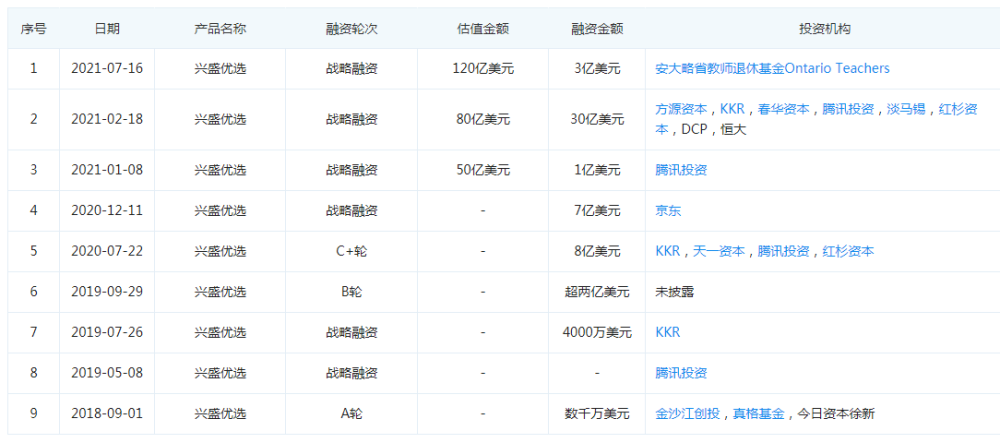Click the 30亿美元 funding amount

click(x=597, y=119)
